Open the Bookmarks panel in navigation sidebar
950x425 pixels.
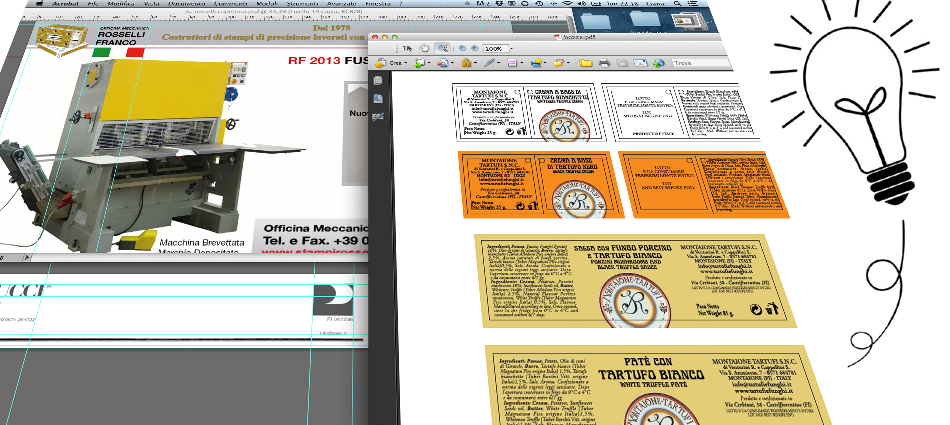tap(377, 98)
